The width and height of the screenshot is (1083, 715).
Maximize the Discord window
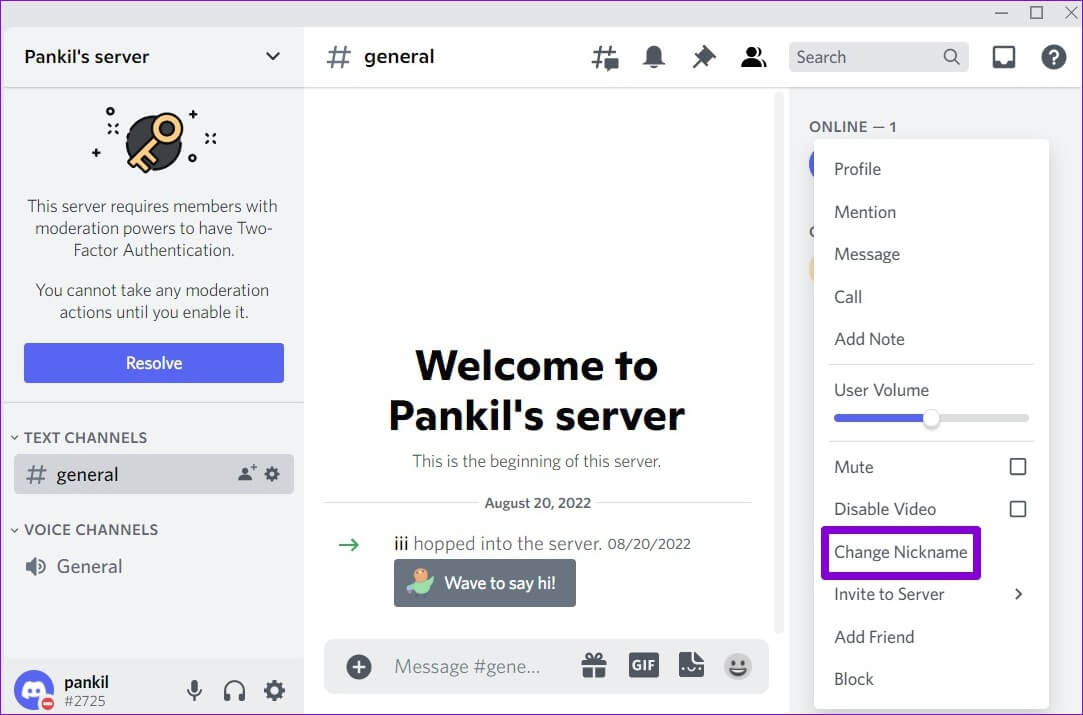click(1036, 12)
